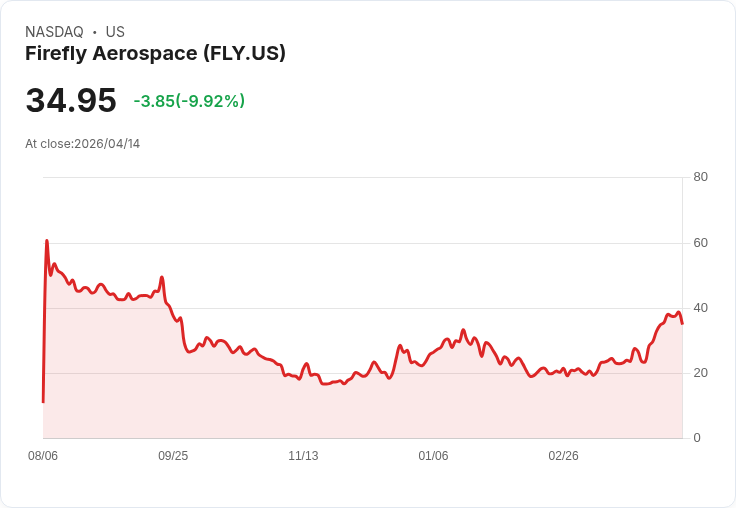Screen dimensions: 736x508
Task: Click the US market label
Action: click(115, 32)
